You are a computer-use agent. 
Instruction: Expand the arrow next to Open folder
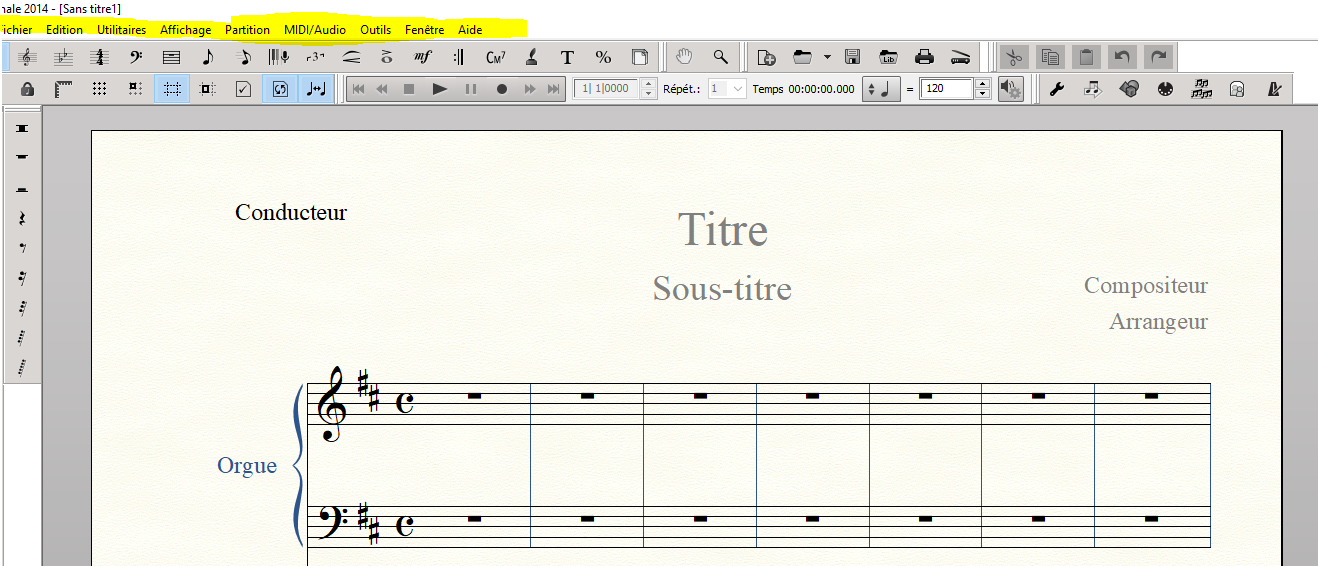tap(827, 57)
